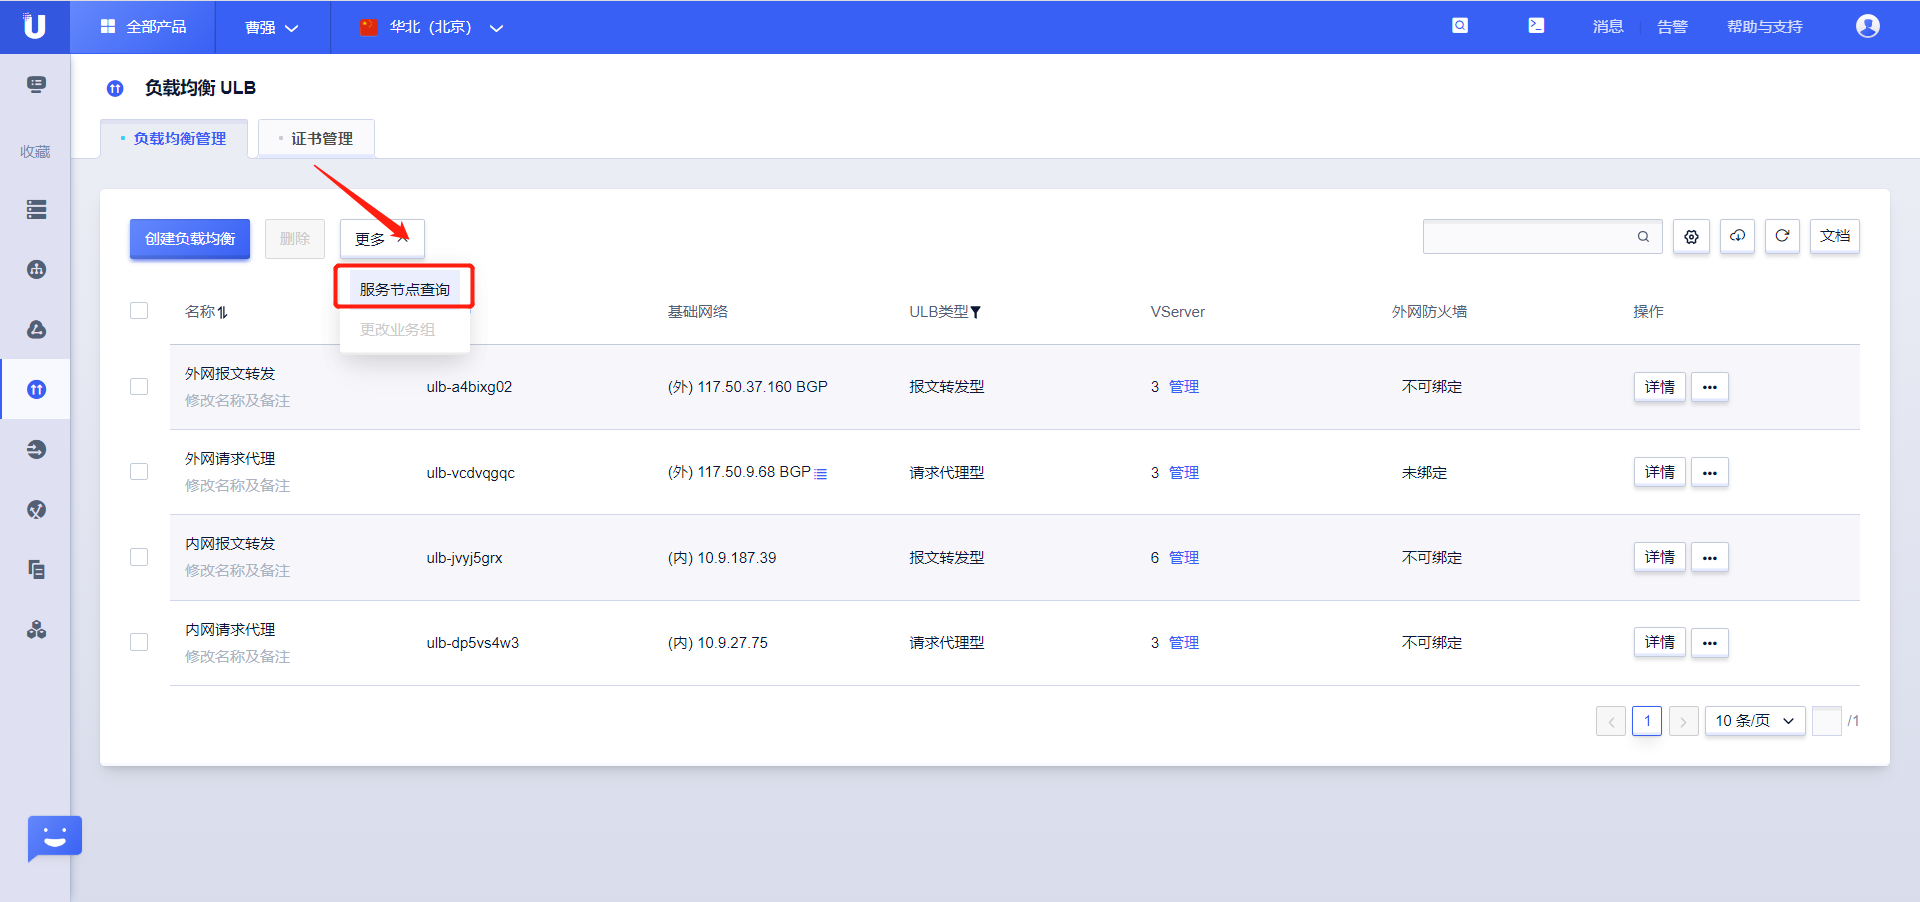
Task: Open the chat assistant smiley icon
Action: click(54, 838)
